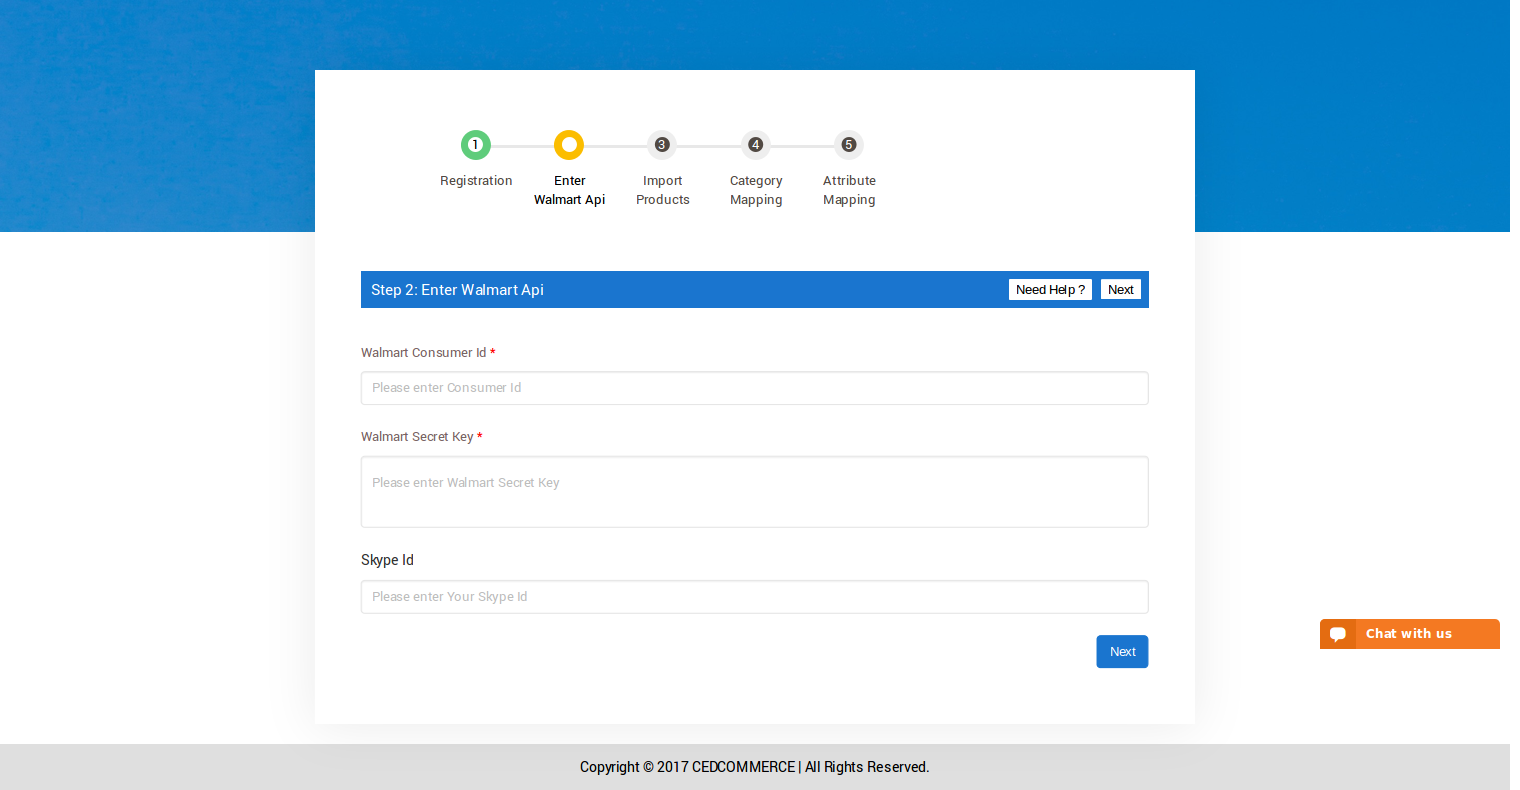Click the Step 2: Enter Walmart Api heading
1520x790 pixels.
(x=458, y=290)
